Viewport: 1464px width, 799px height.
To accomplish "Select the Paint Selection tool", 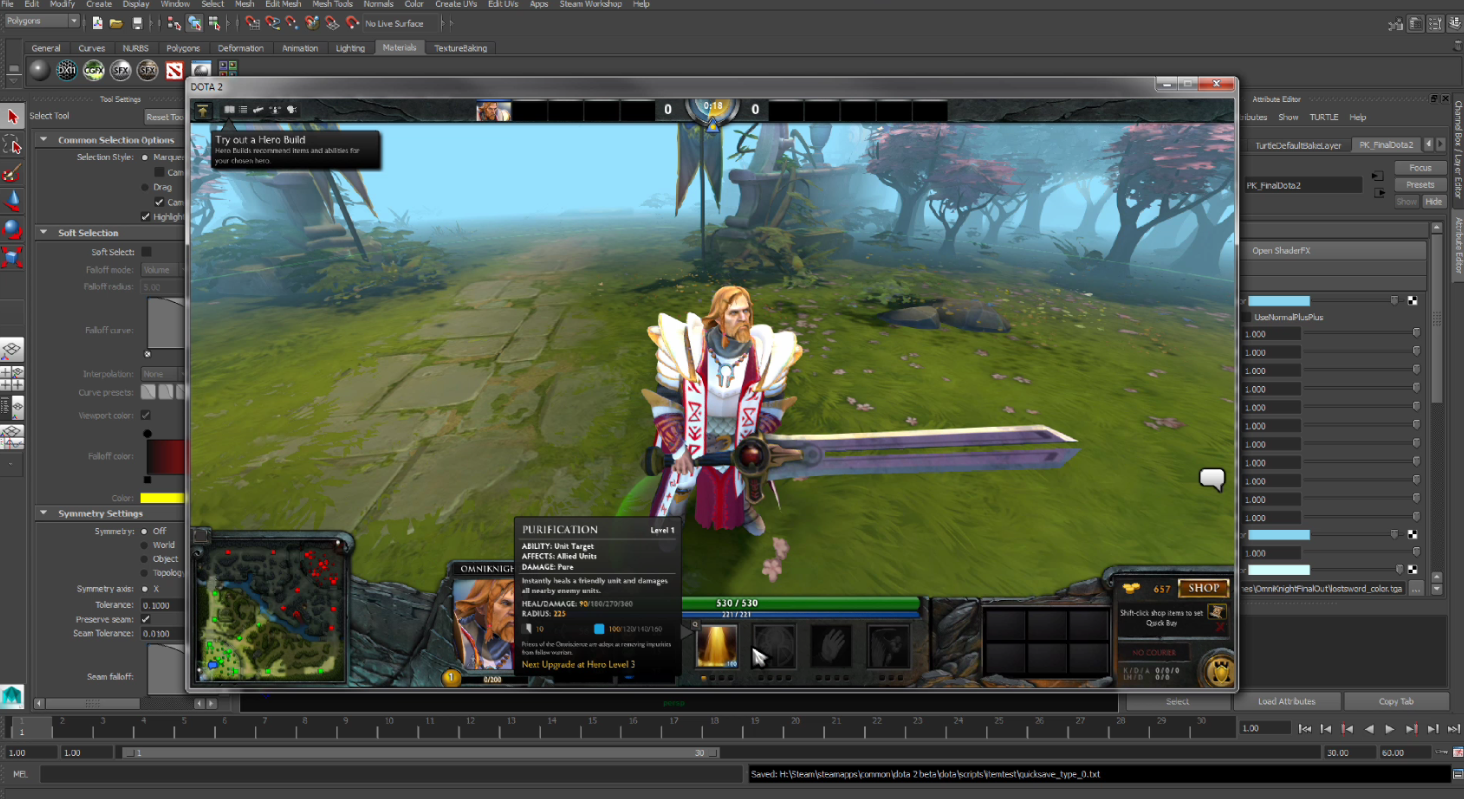I will (x=12, y=174).
